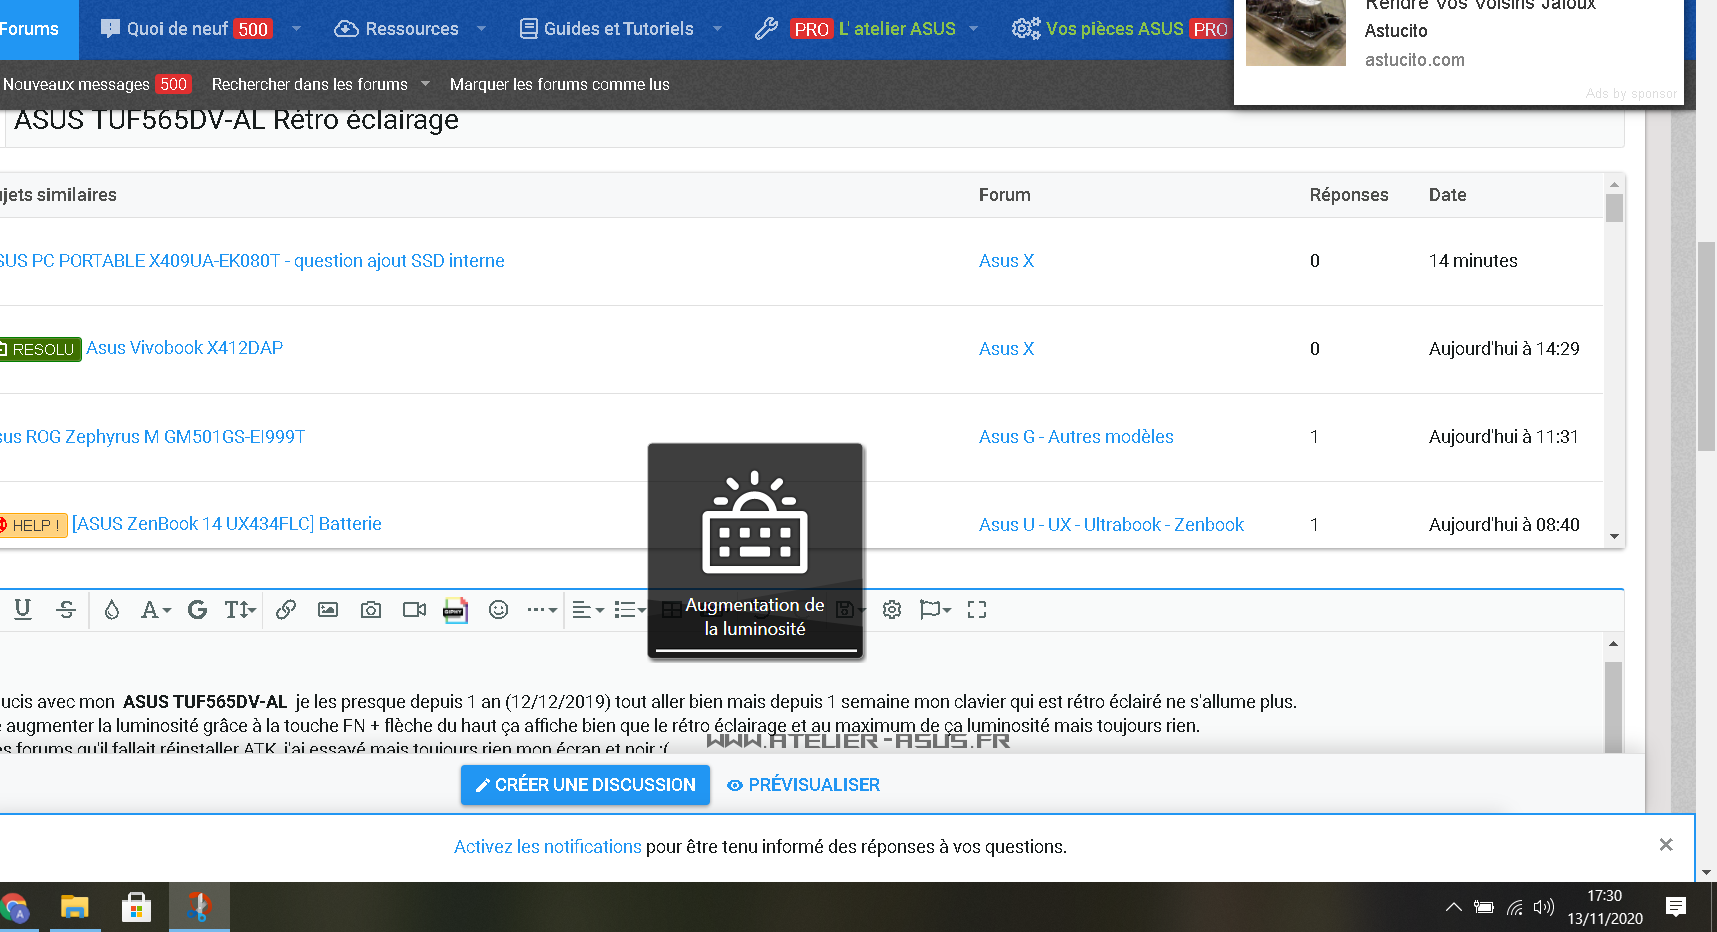This screenshot has width=1717, height=932.
Task: Open the Guides et Tutoriels menu
Action: click(618, 29)
